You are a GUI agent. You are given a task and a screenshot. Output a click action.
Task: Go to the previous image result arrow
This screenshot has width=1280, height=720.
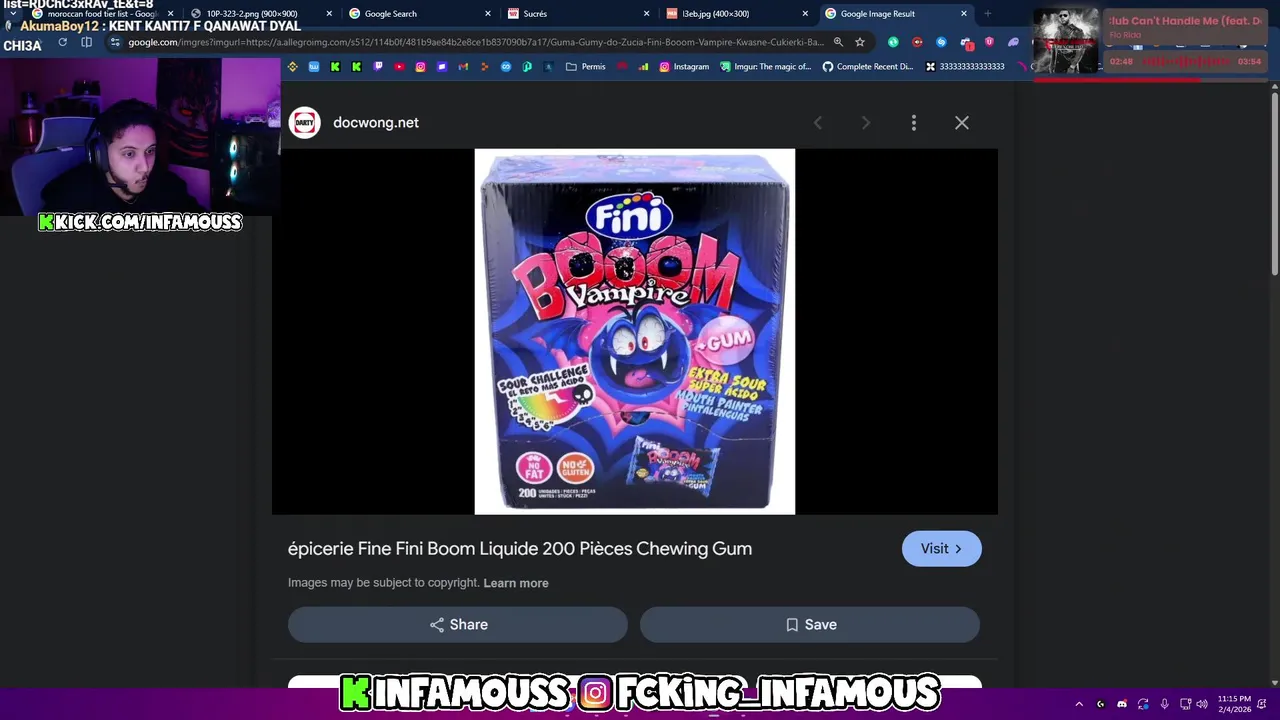[x=818, y=122]
